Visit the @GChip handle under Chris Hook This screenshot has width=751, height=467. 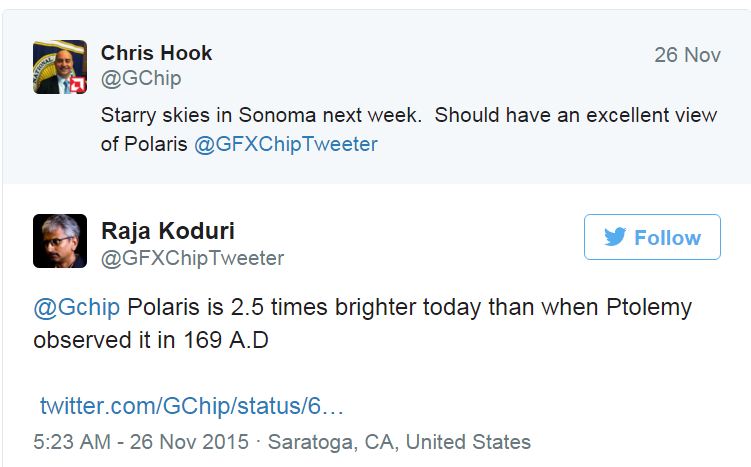(141, 79)
